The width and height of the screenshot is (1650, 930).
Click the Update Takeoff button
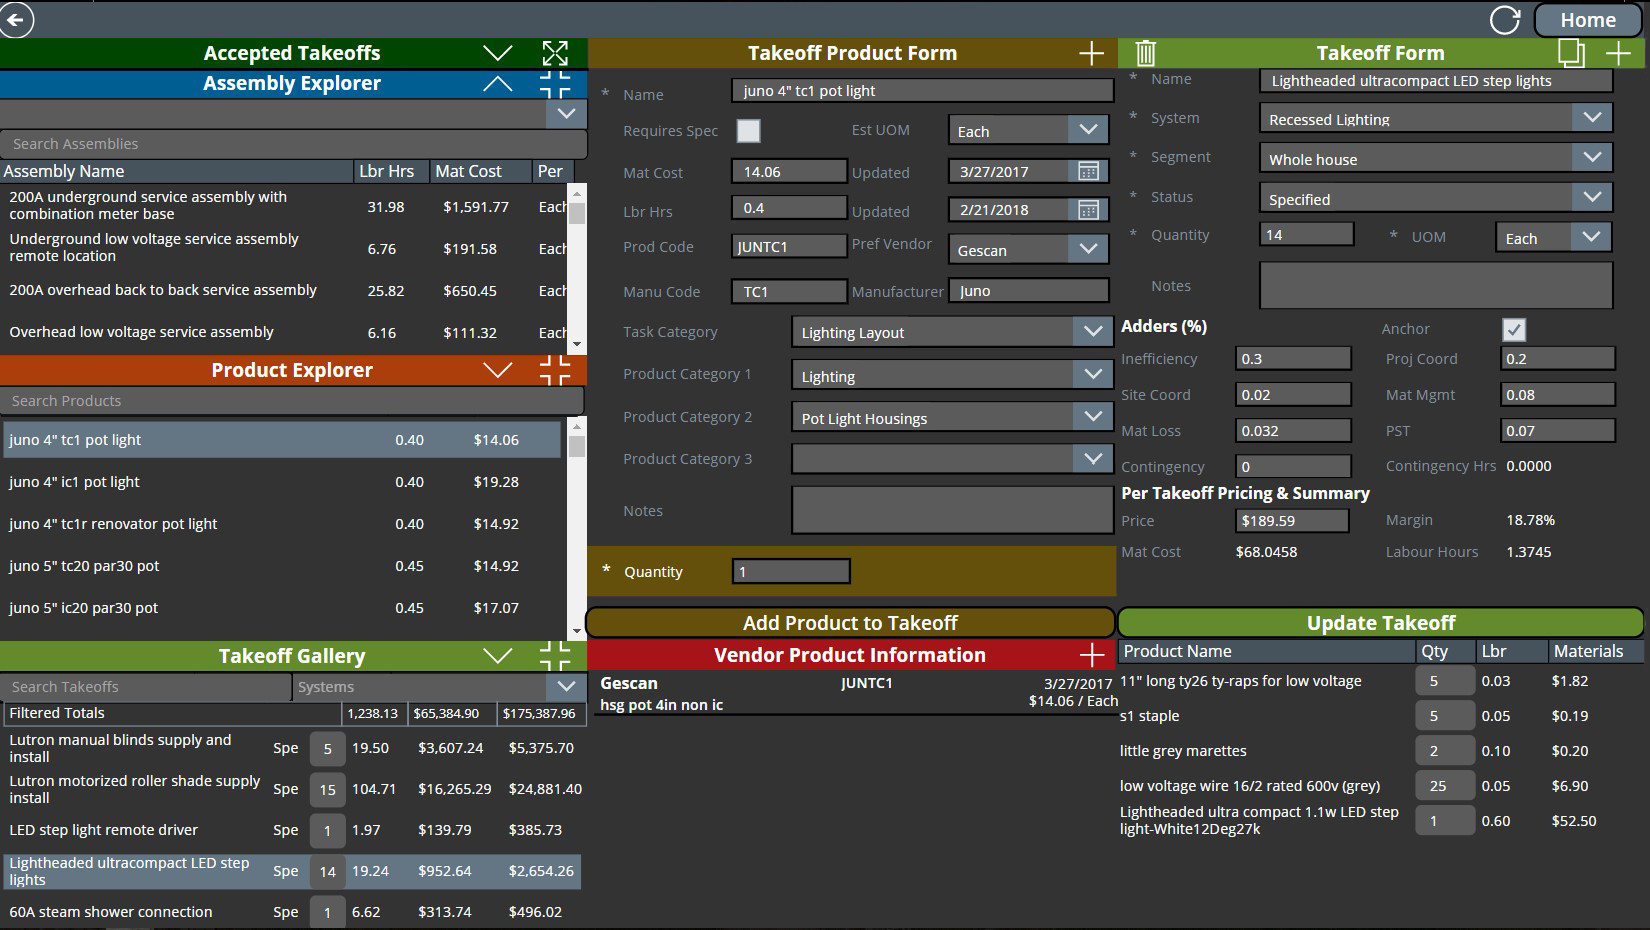pos(1381,622)
